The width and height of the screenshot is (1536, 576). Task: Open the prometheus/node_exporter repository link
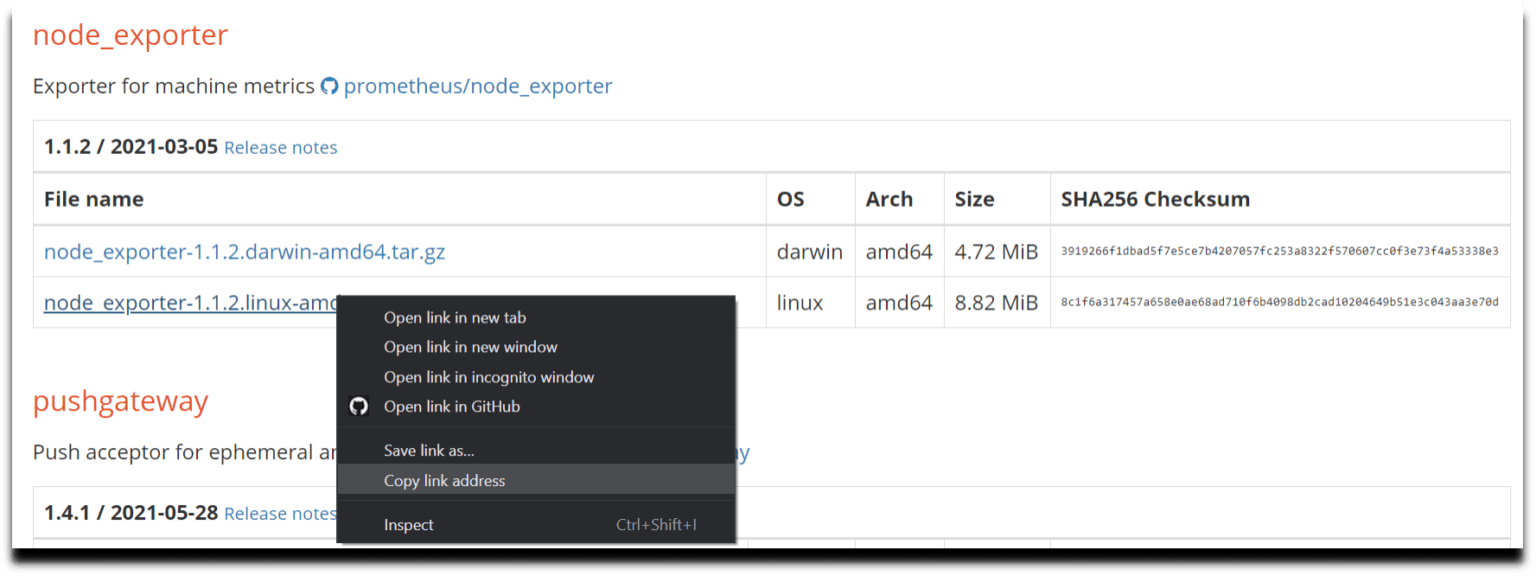click(477, 86)
